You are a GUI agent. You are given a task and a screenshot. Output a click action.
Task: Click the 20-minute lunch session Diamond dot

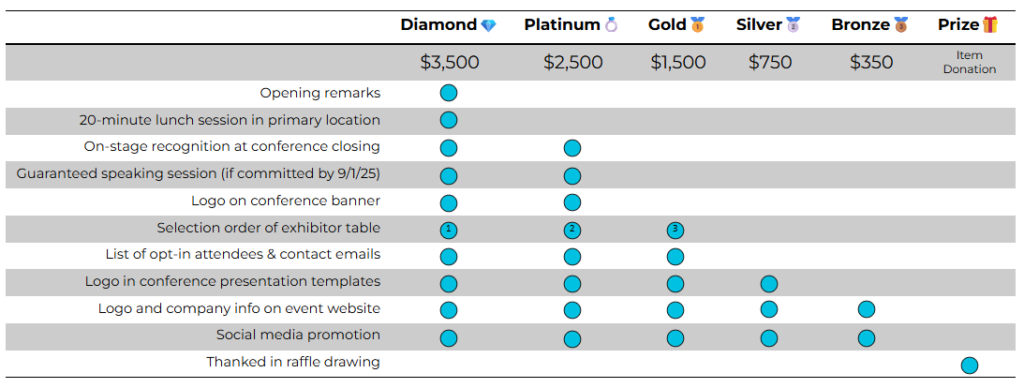click(x=448, y=120)
